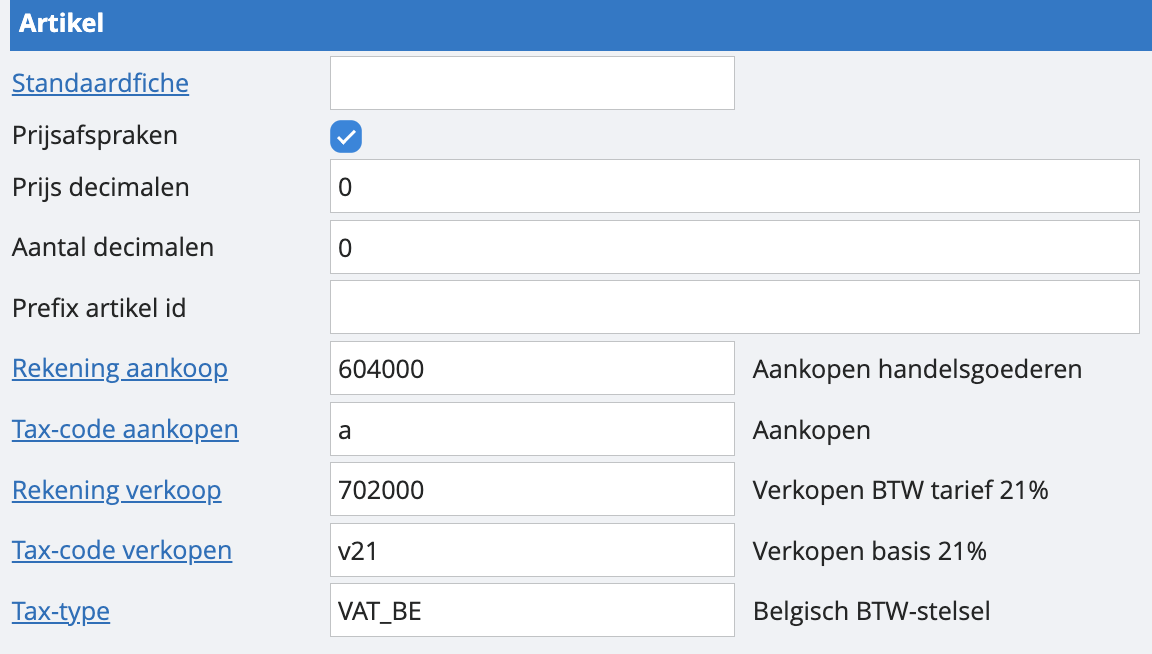The width and height of the screenshot is (1152, 654).
Task: Select the Aantal decimalen input field
Action: (734, 247)
